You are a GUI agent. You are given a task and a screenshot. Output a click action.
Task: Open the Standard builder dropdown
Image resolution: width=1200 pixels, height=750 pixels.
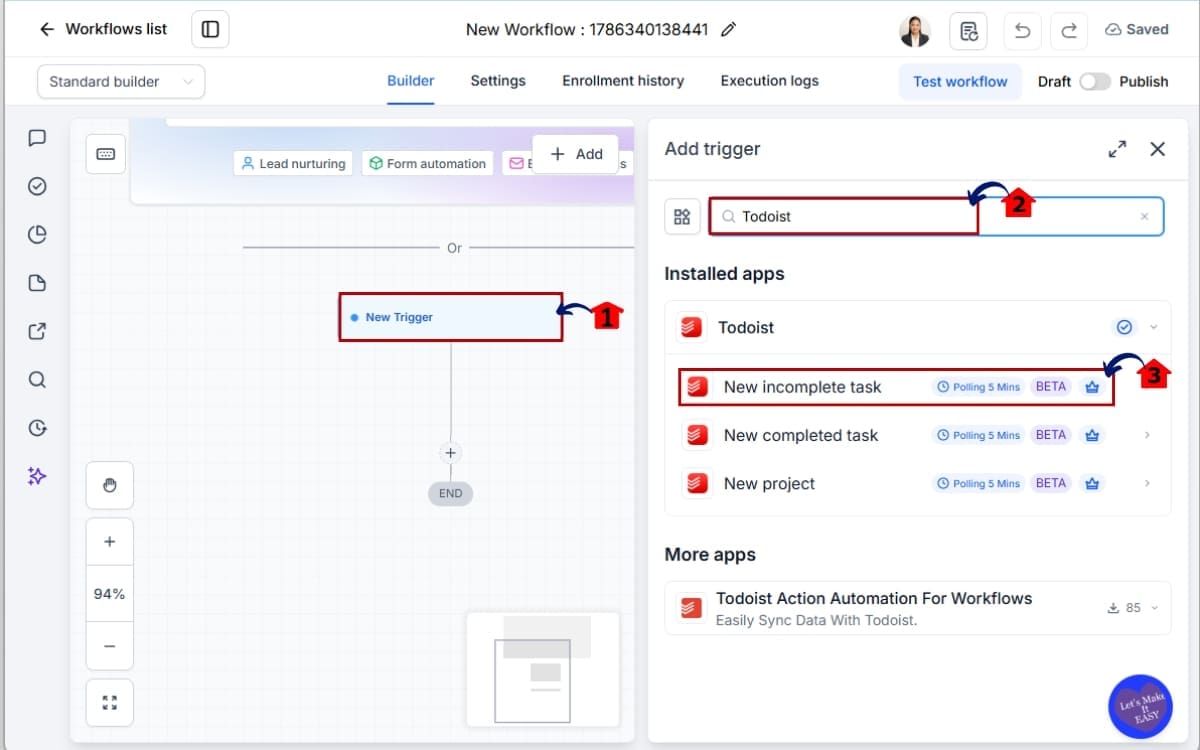click(x=121, y=82)
